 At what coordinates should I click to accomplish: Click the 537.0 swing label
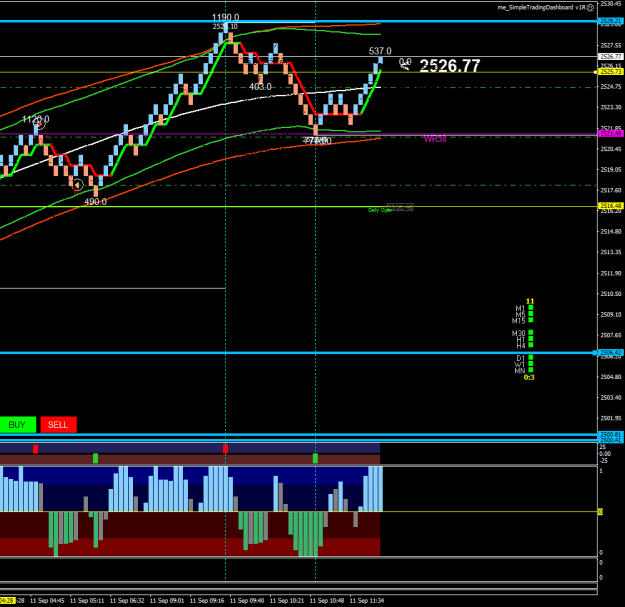coord(380,51)
